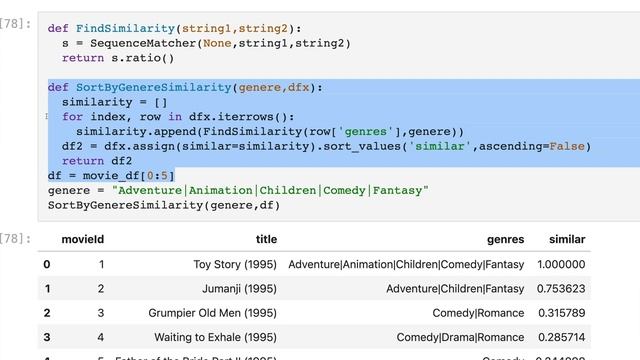Image resolution: width=640 pixels, height=360 pixels.
Task: Click the movieId cell of Waiting to Exhale
Action: click(x=100, y=338)
